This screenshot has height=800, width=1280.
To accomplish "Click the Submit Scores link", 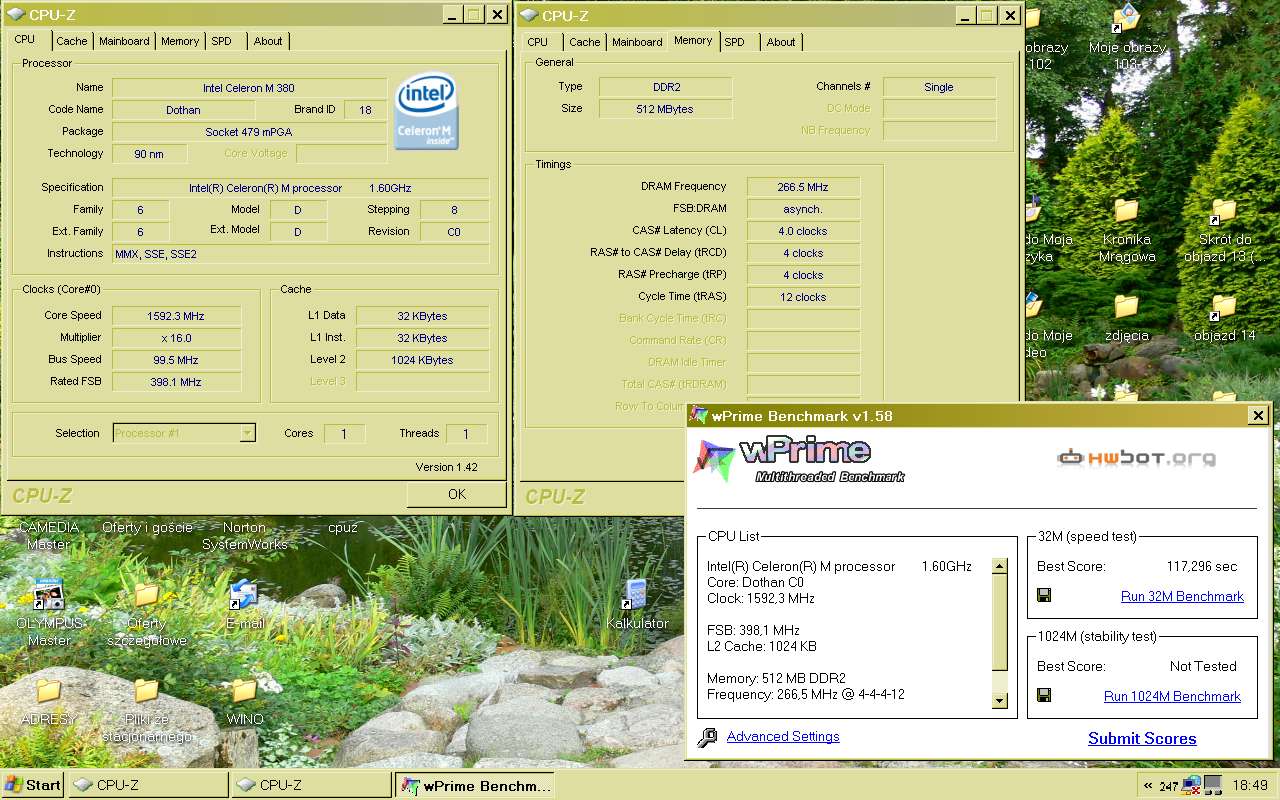I will click(1142, 738).
